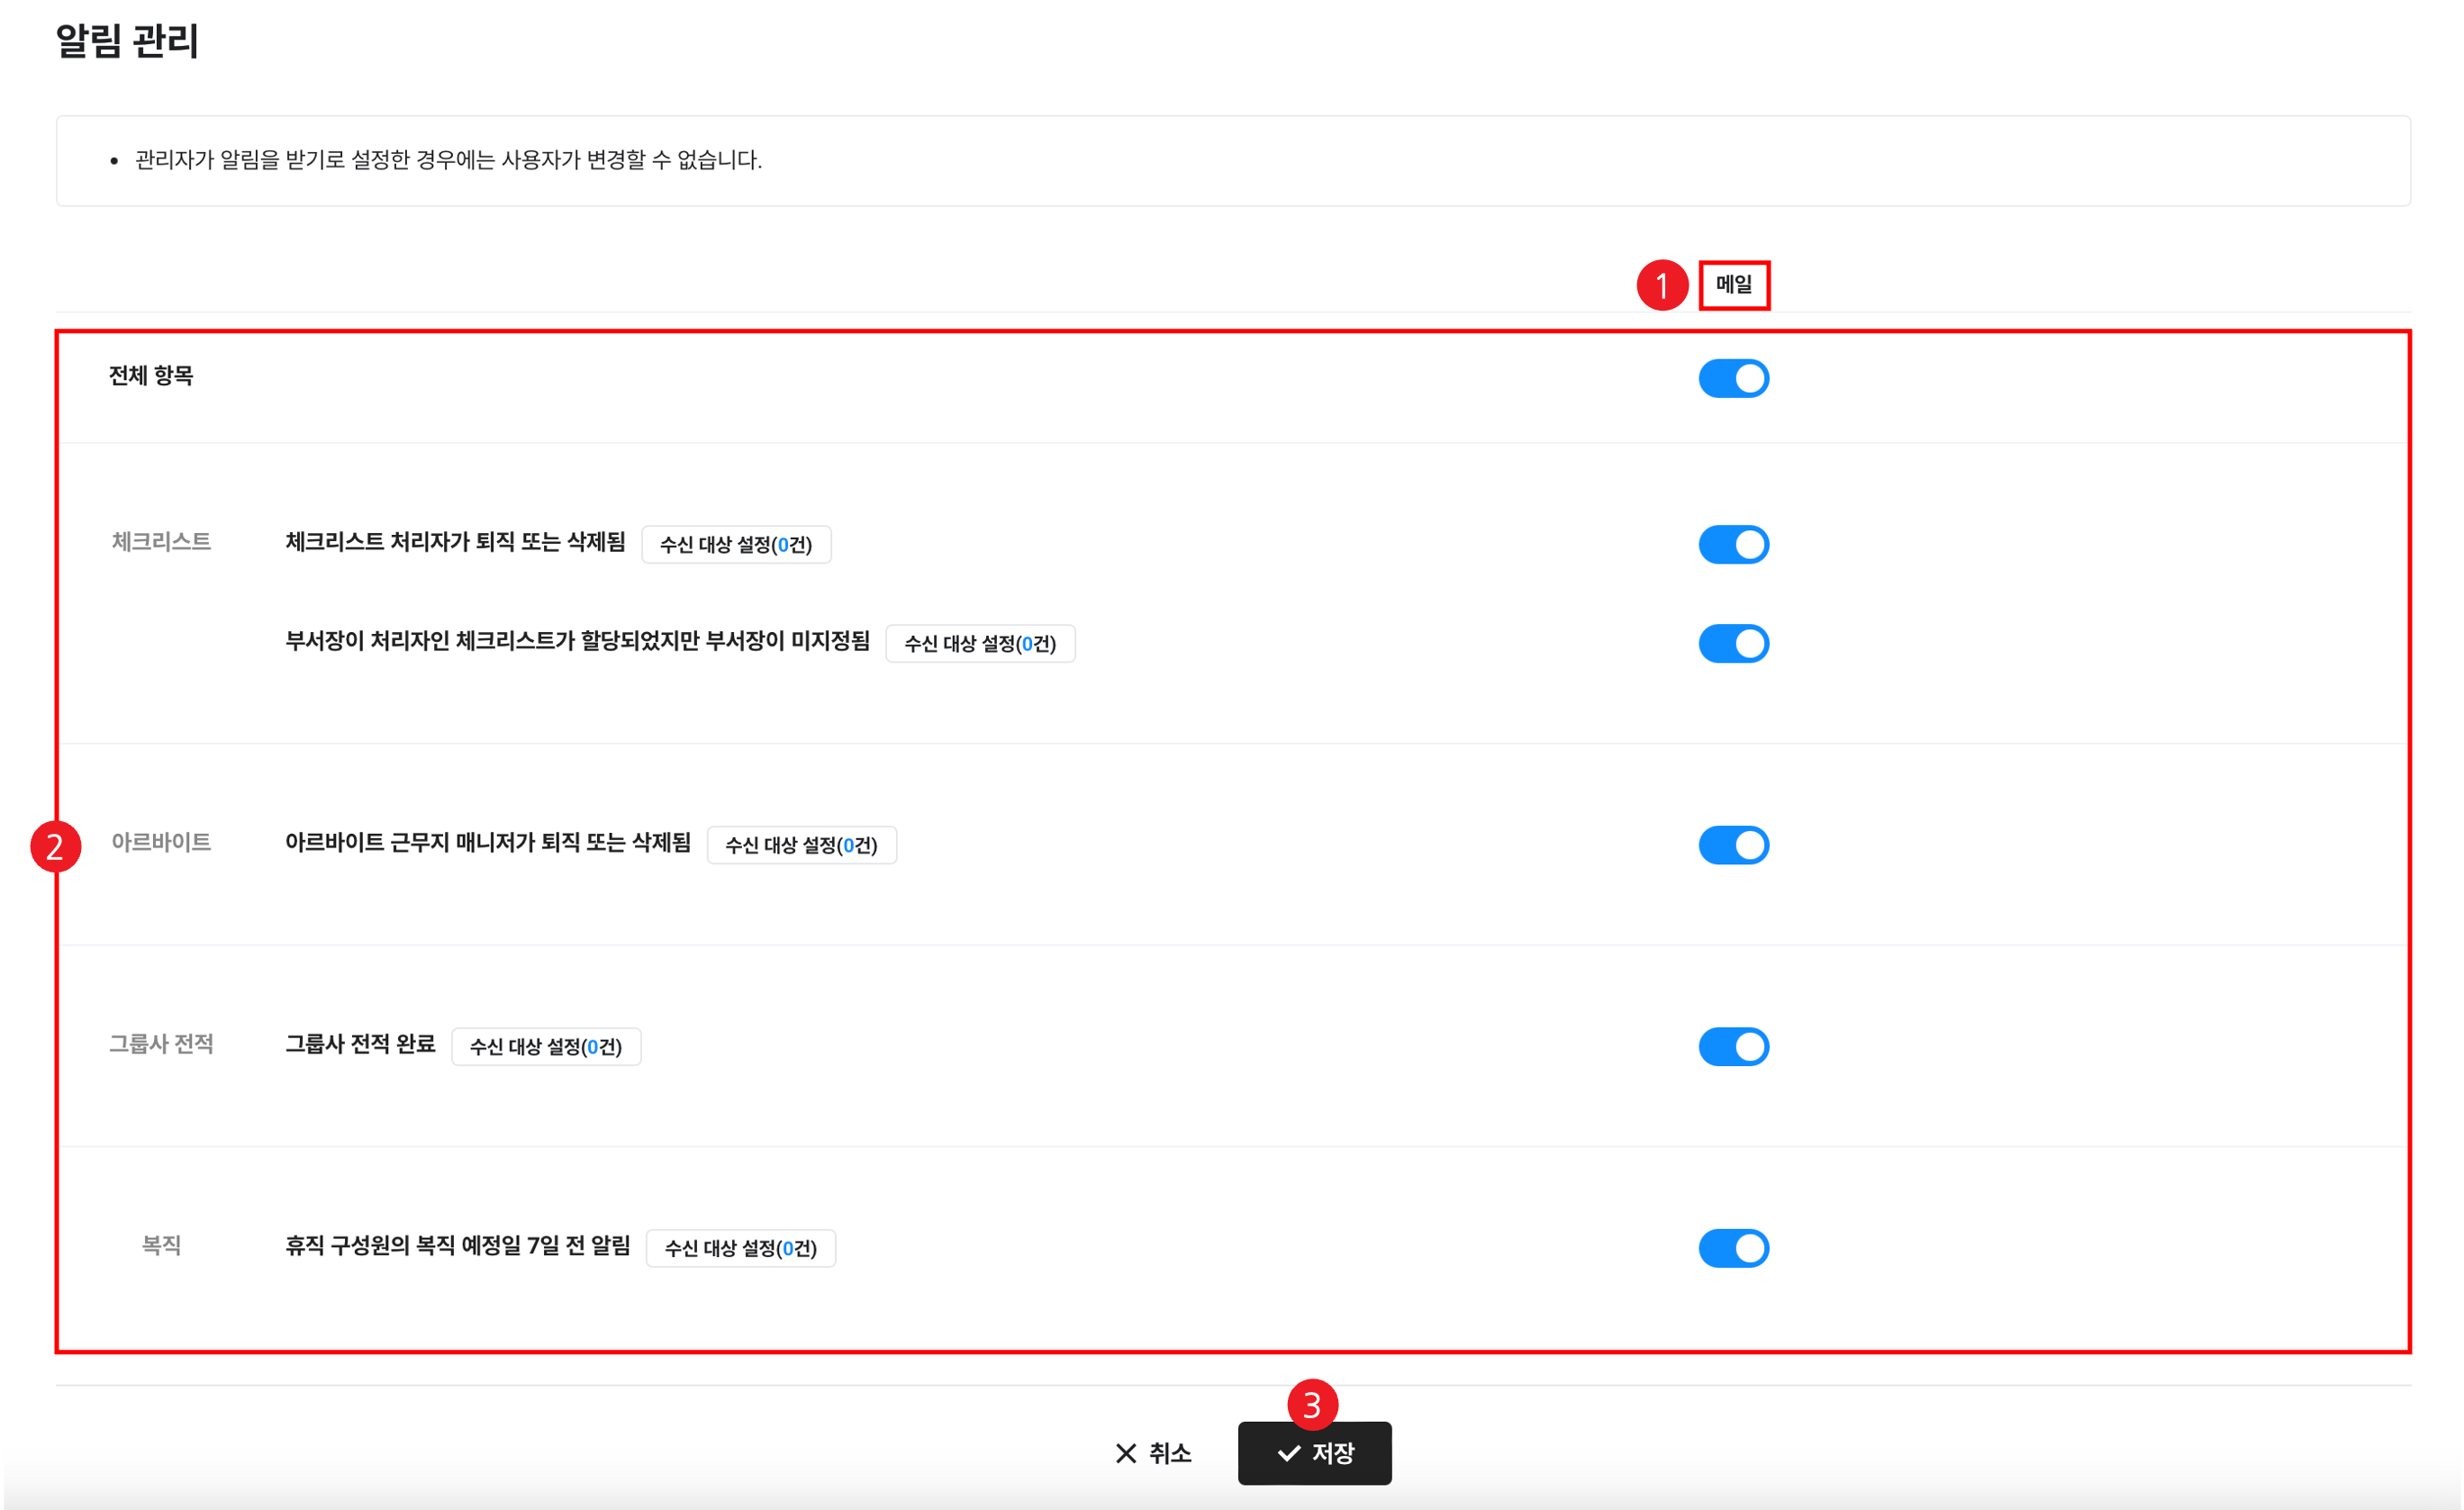This screenshot has height=1510, width=2464.
Task: Click the 취소 cancel button
Action: click(1154, 1453)
